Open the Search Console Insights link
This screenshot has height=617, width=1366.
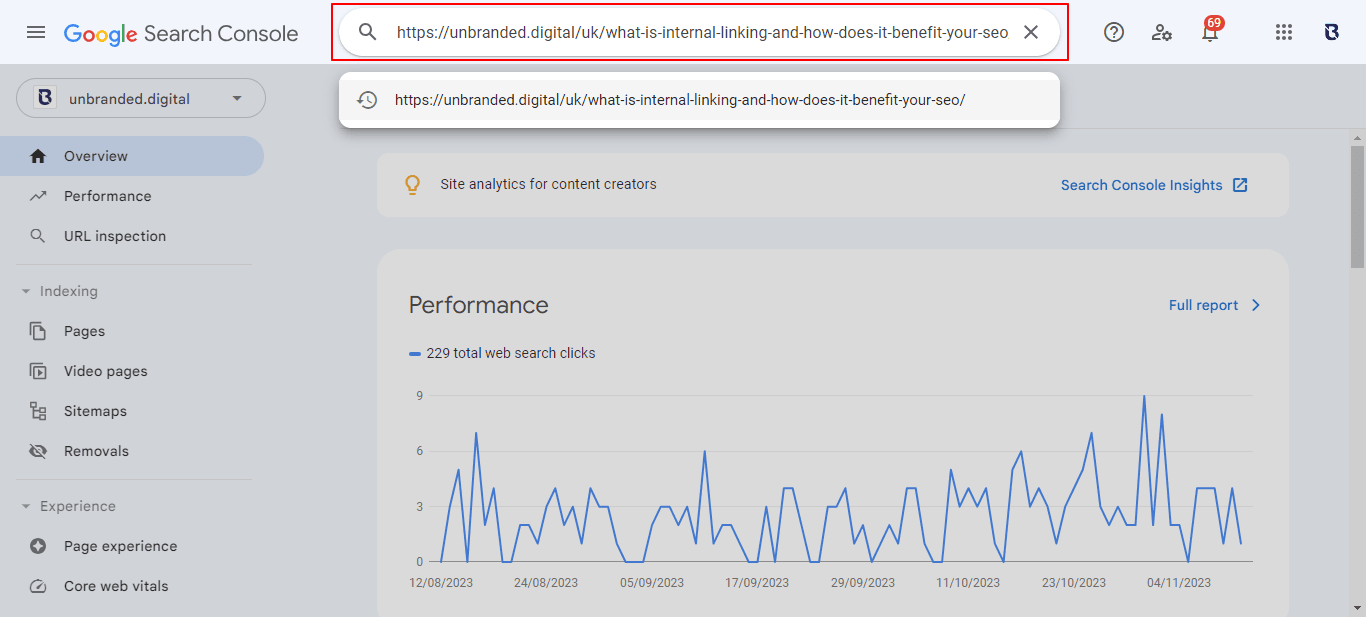1154,185
